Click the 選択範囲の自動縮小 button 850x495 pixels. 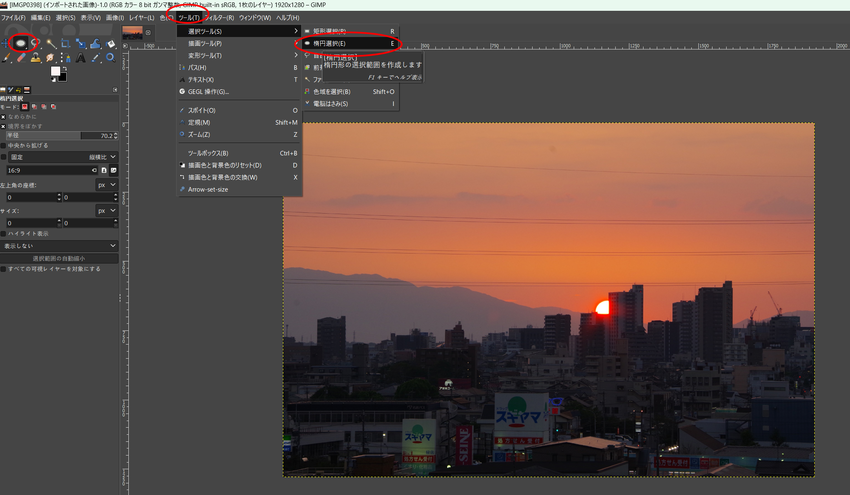(x=59, y=259)
